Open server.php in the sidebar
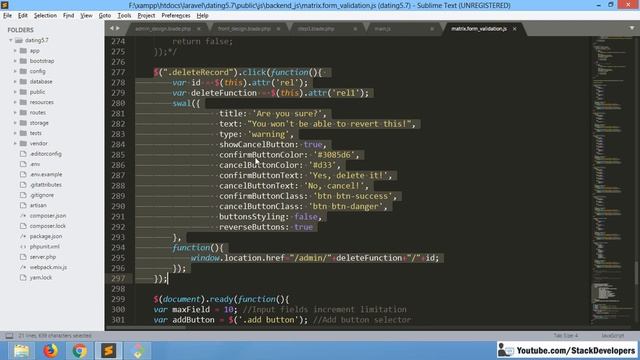The image size is (640, 360). coord(42,257)
